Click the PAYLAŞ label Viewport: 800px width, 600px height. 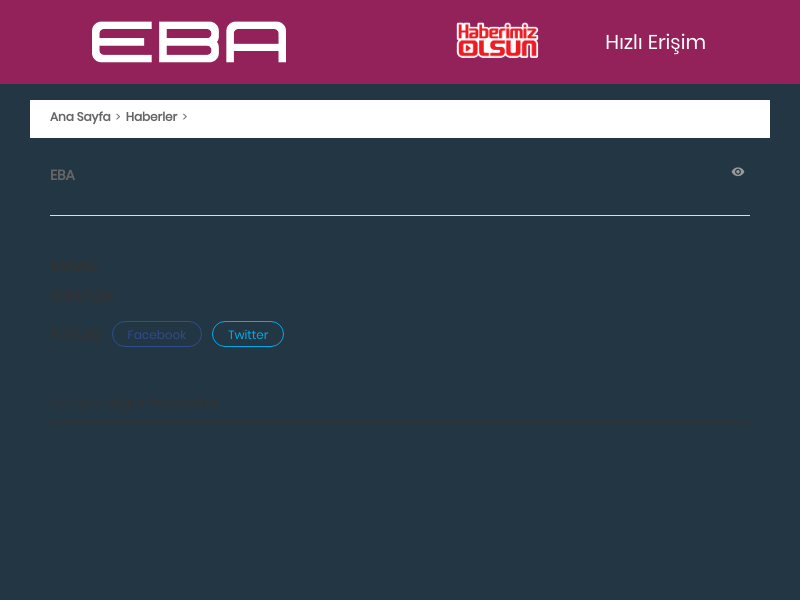point(77,334)
